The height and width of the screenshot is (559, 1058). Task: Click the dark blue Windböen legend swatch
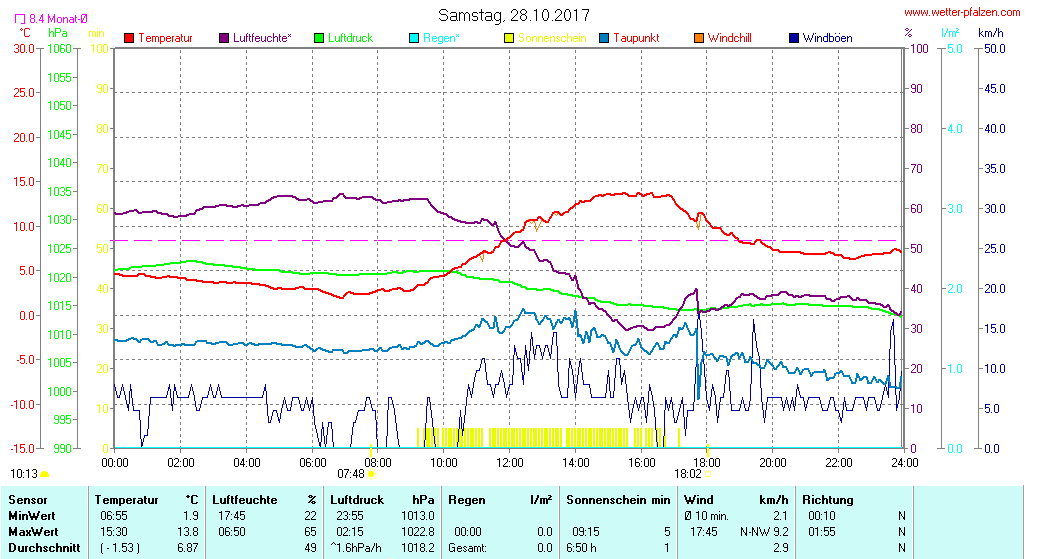pyautogui.click(x=794, y=38)
